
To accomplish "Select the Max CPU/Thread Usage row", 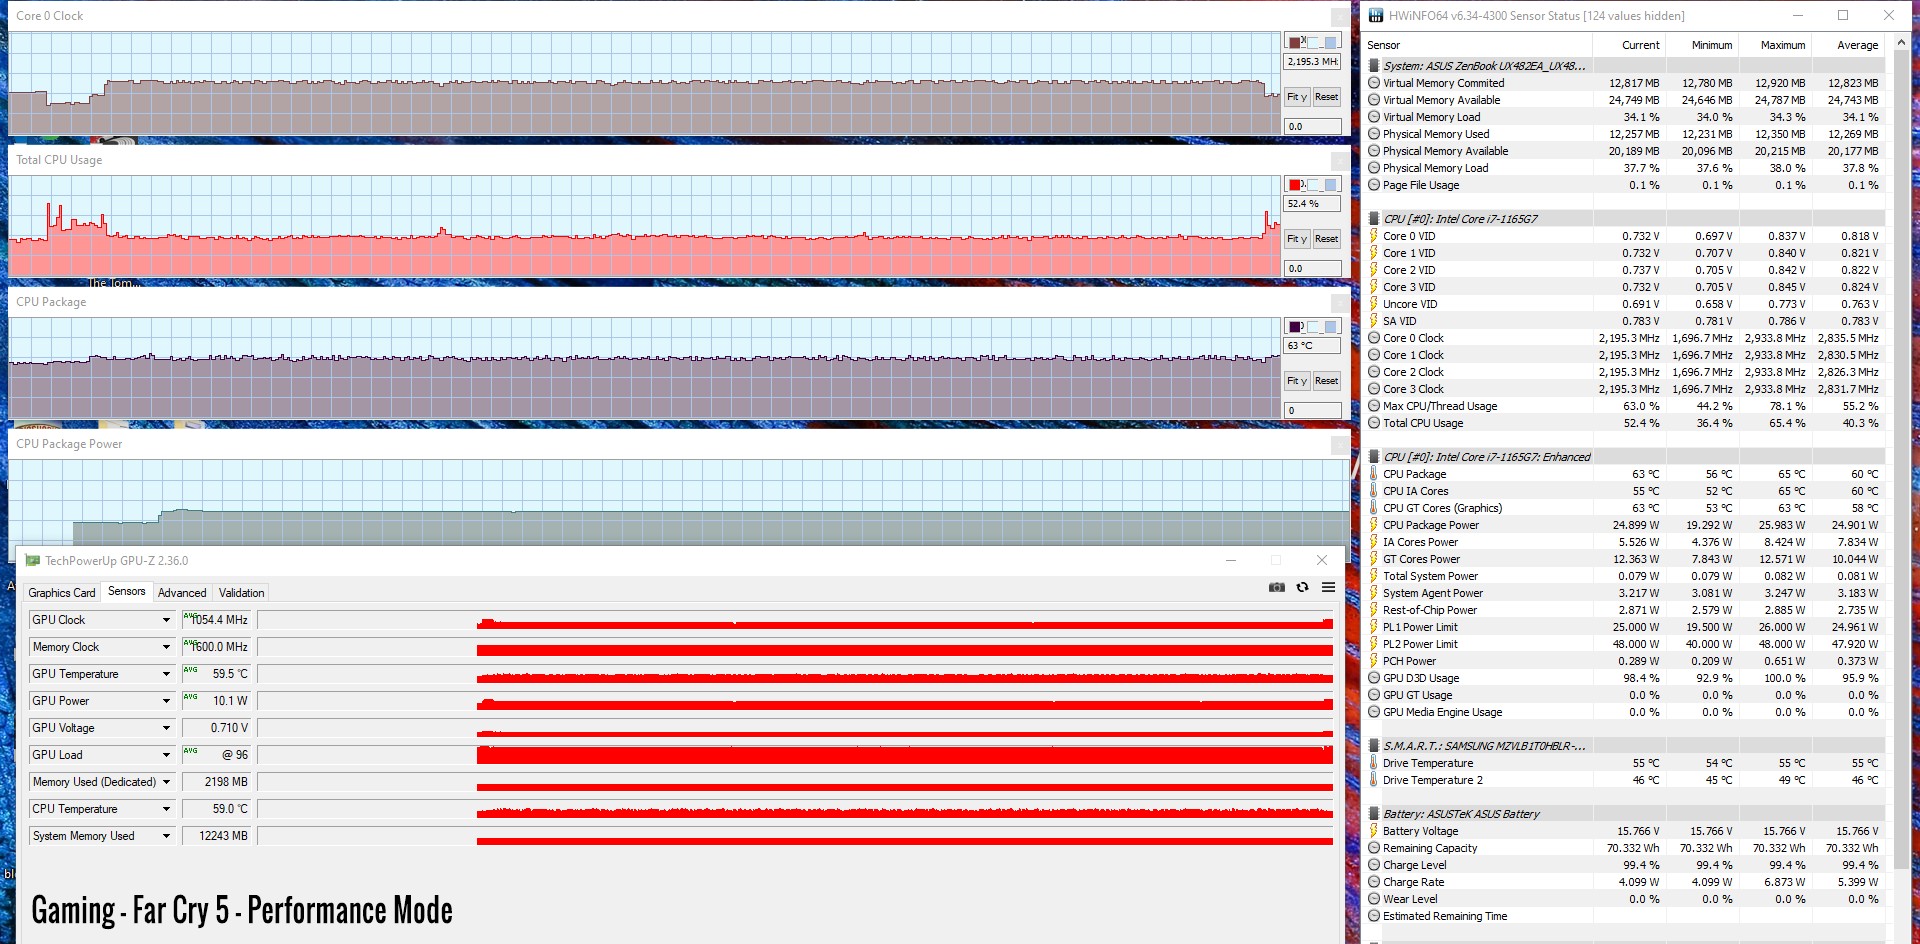I will click(x=1624, y=406).
